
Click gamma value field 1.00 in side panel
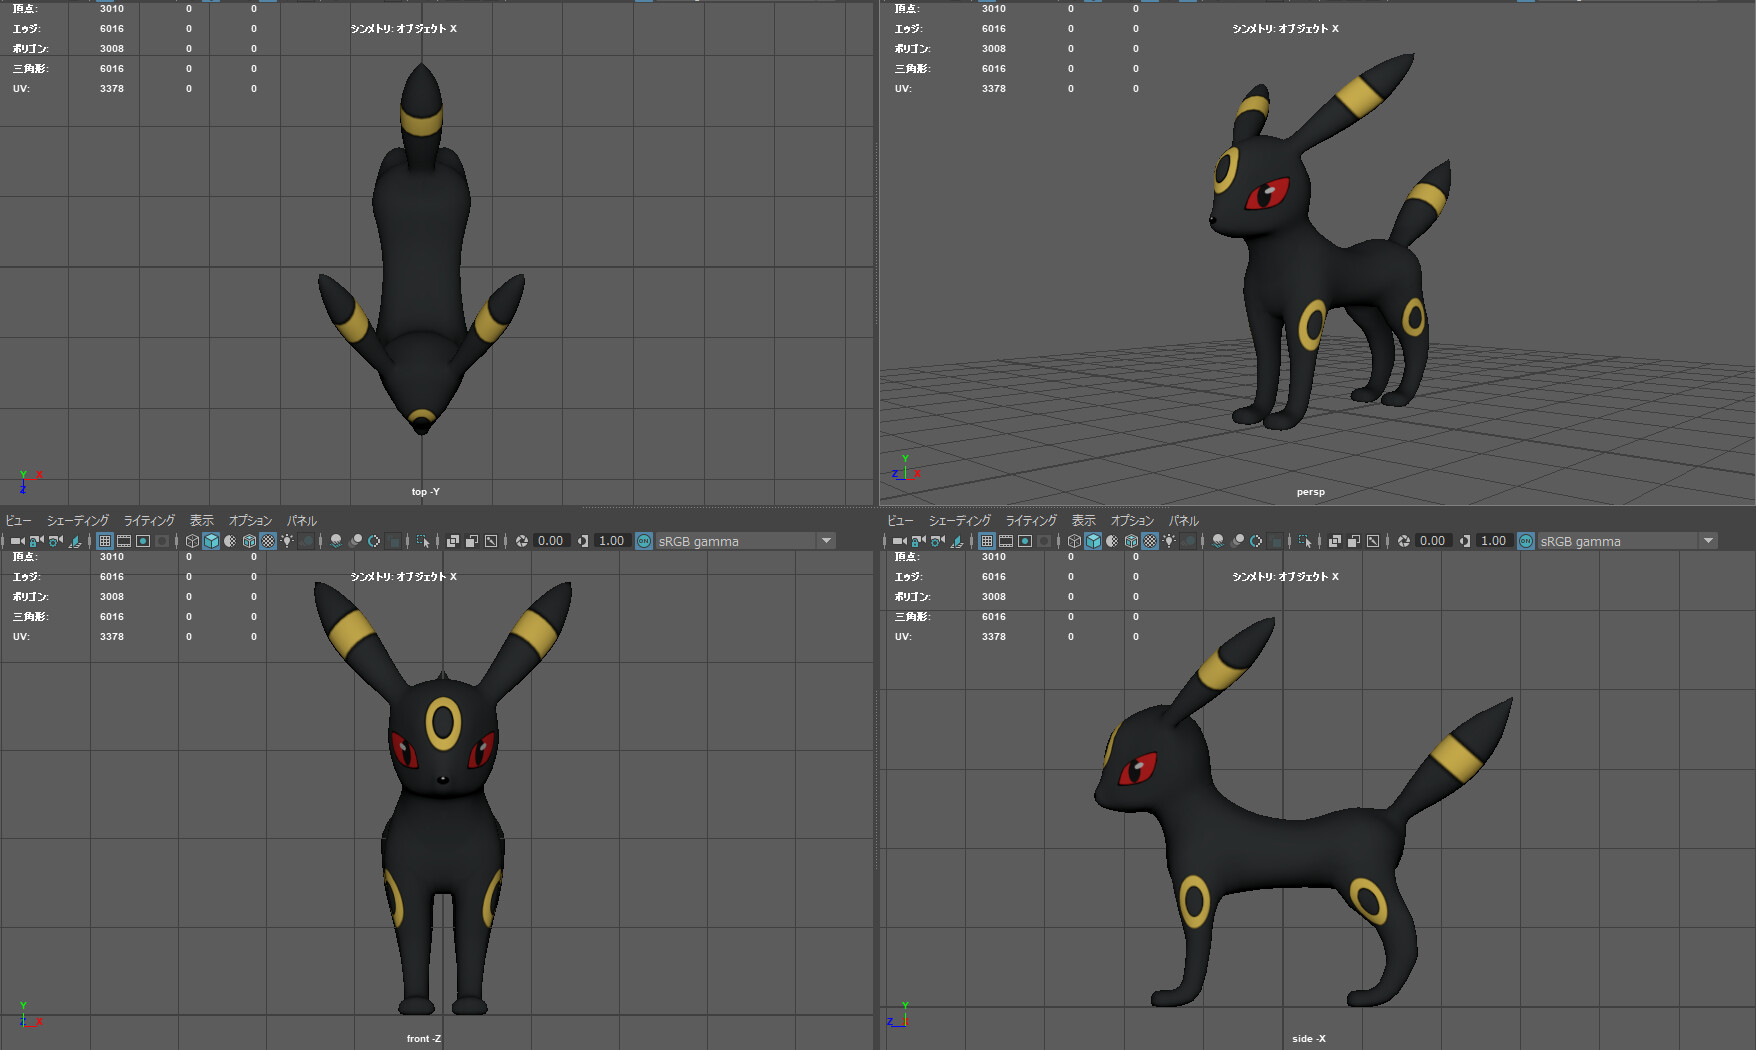[1494, 541]
